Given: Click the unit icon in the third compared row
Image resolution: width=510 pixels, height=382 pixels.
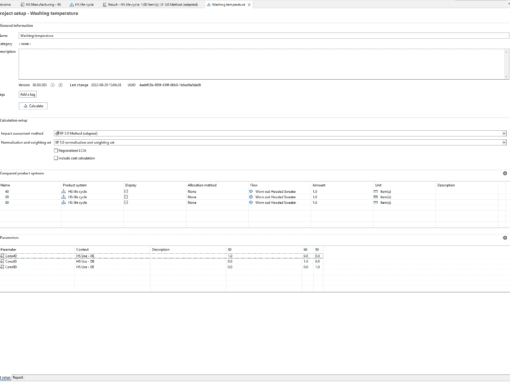Looking at the screenshot, I should coord(376,202).
